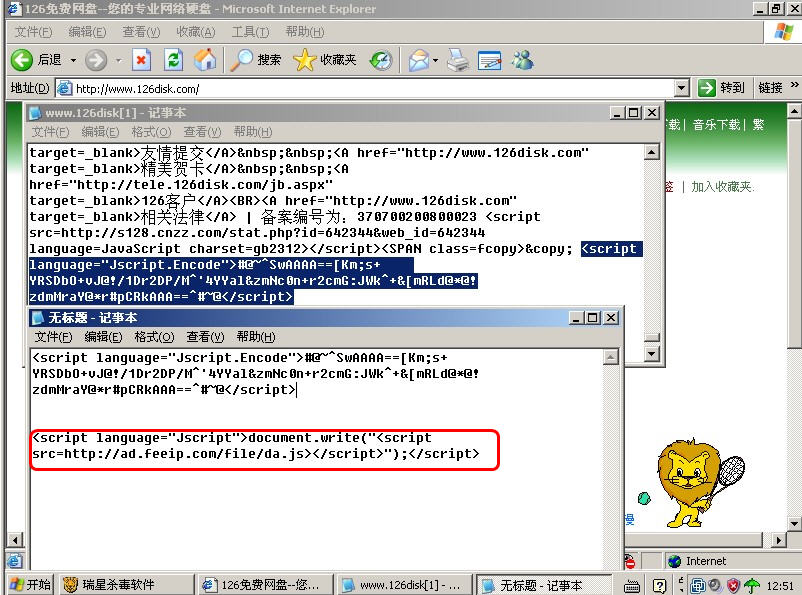Open 查看(V) menu in www.126disk[1] Notepad

click(203, 132)
